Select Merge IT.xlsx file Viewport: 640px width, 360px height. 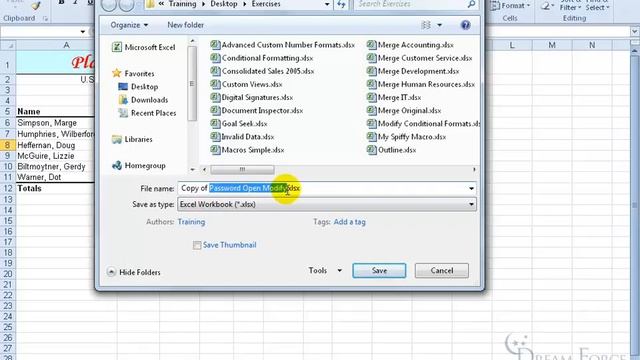tap(394, 97)
